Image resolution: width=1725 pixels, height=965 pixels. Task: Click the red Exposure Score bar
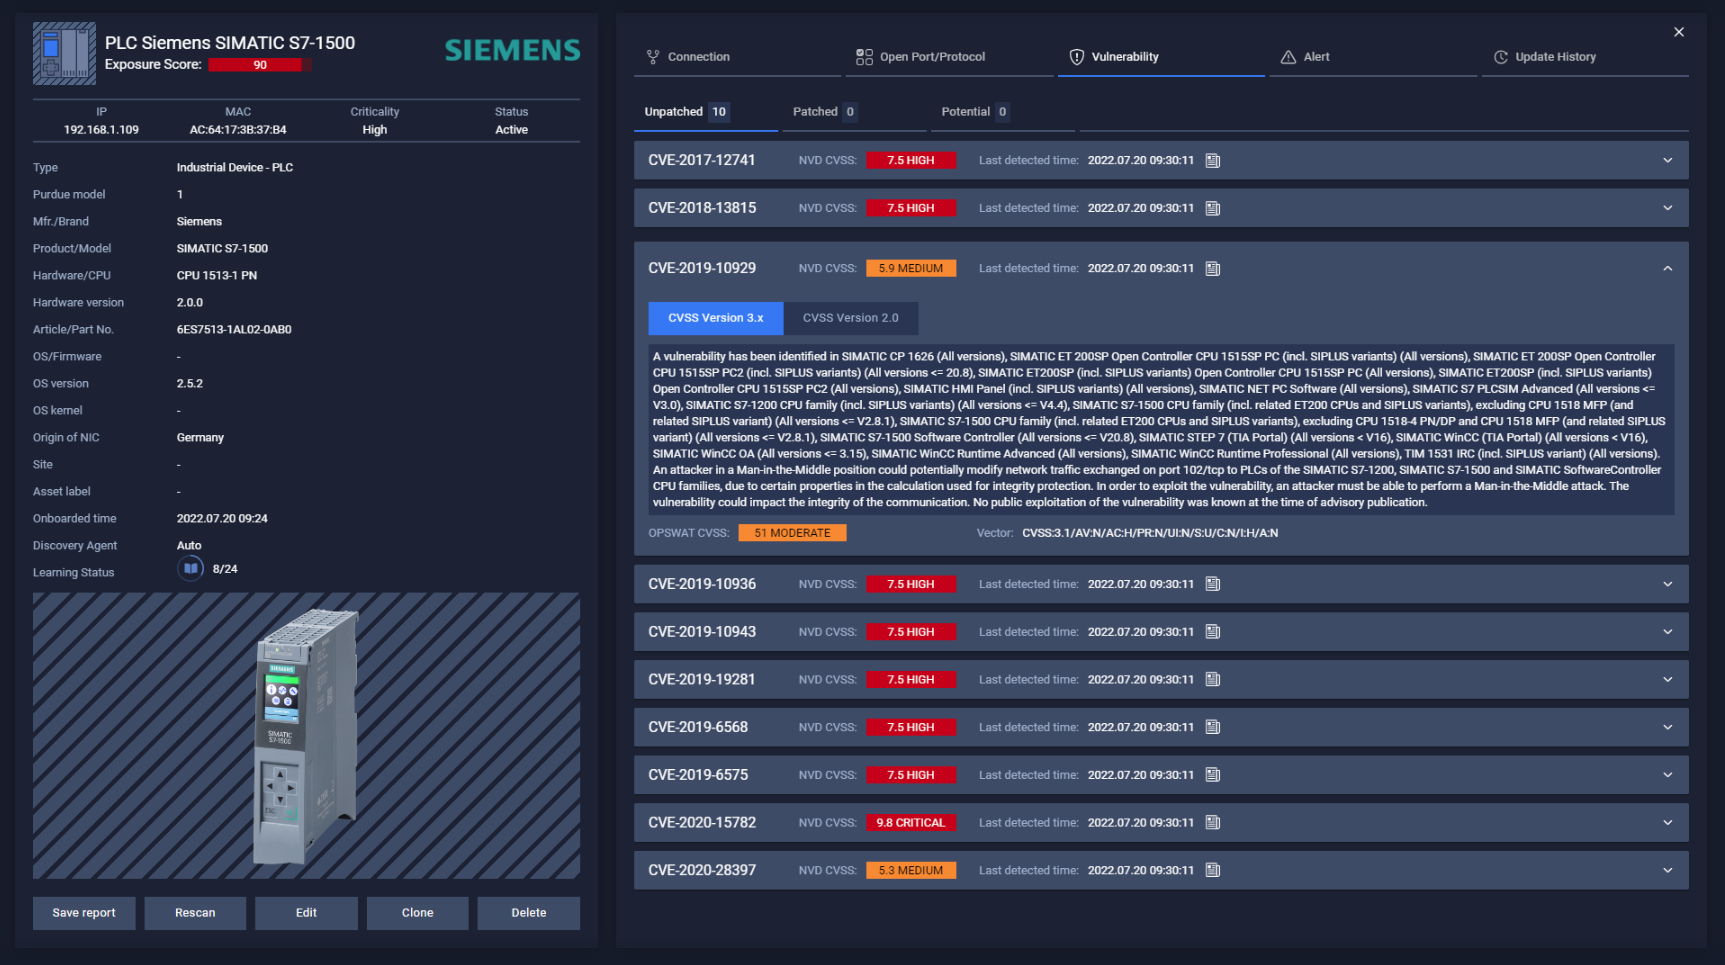(x=260, y=65)
